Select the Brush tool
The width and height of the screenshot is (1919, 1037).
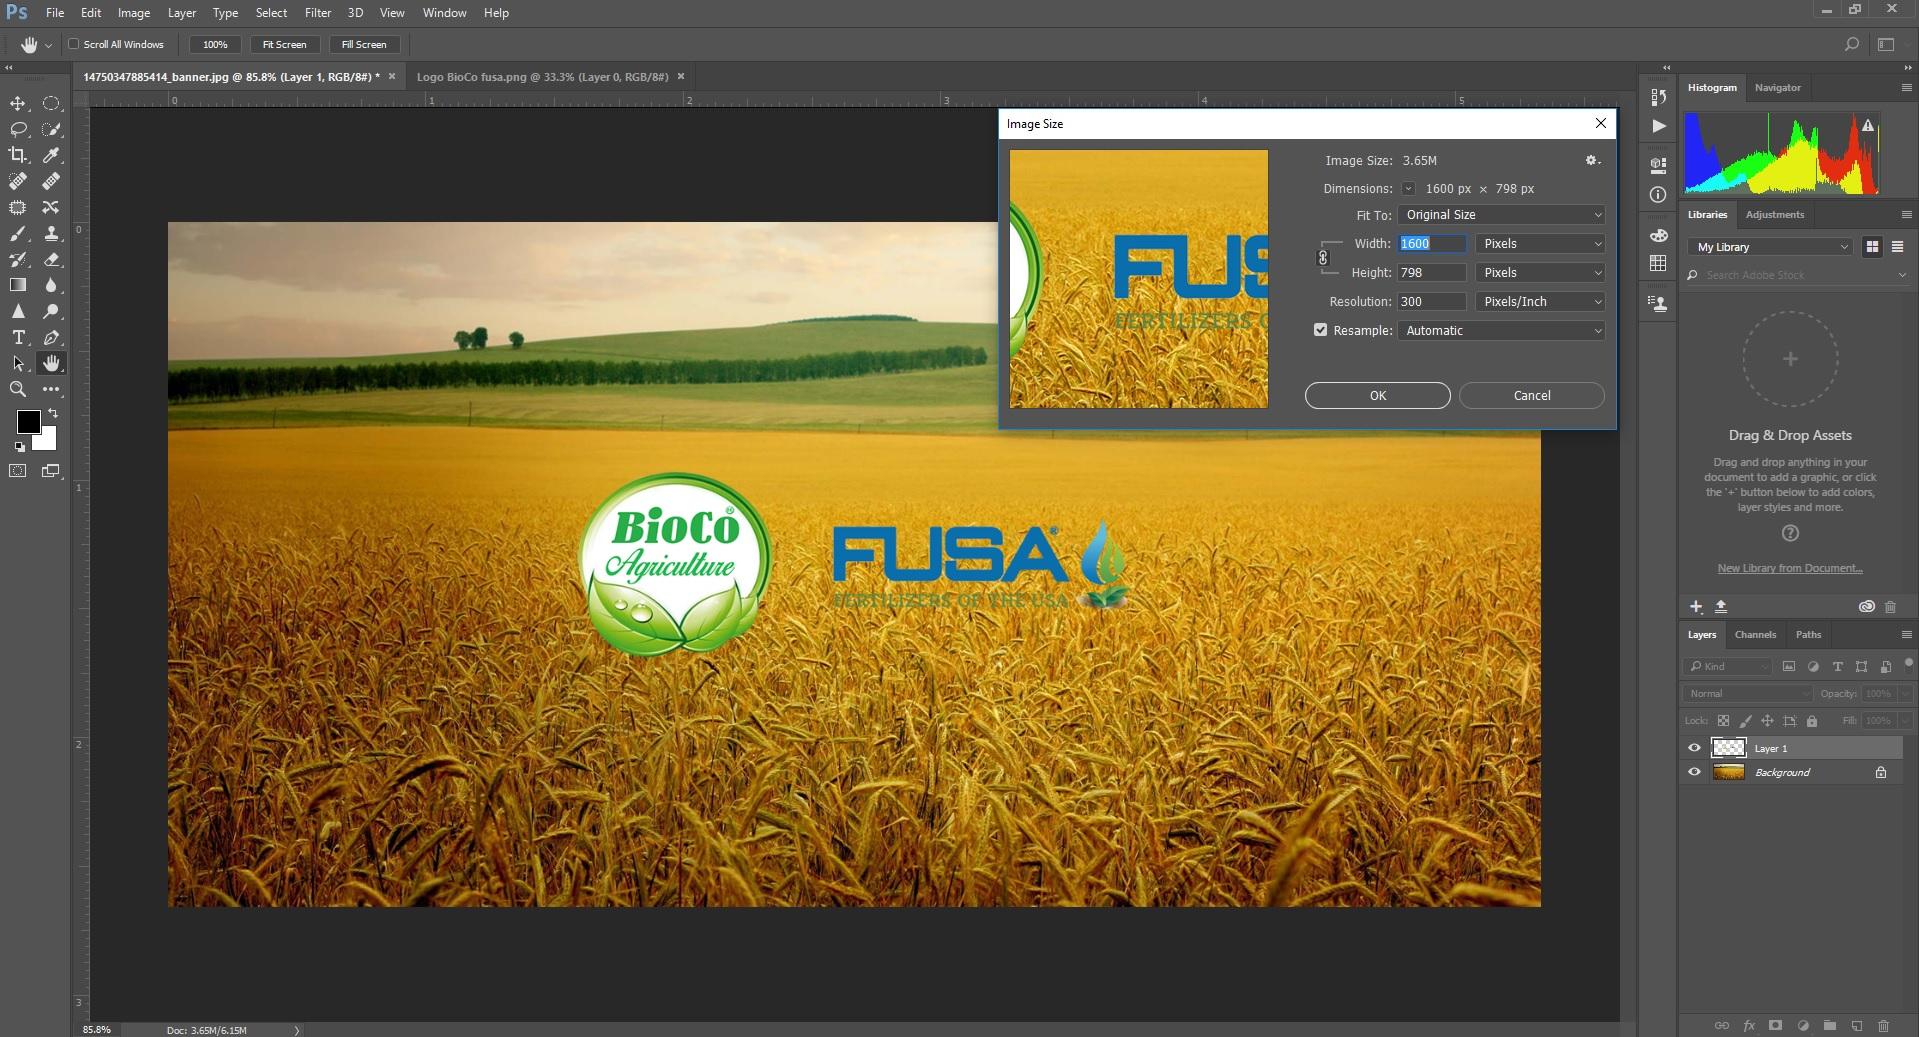(x=18, y=233)
